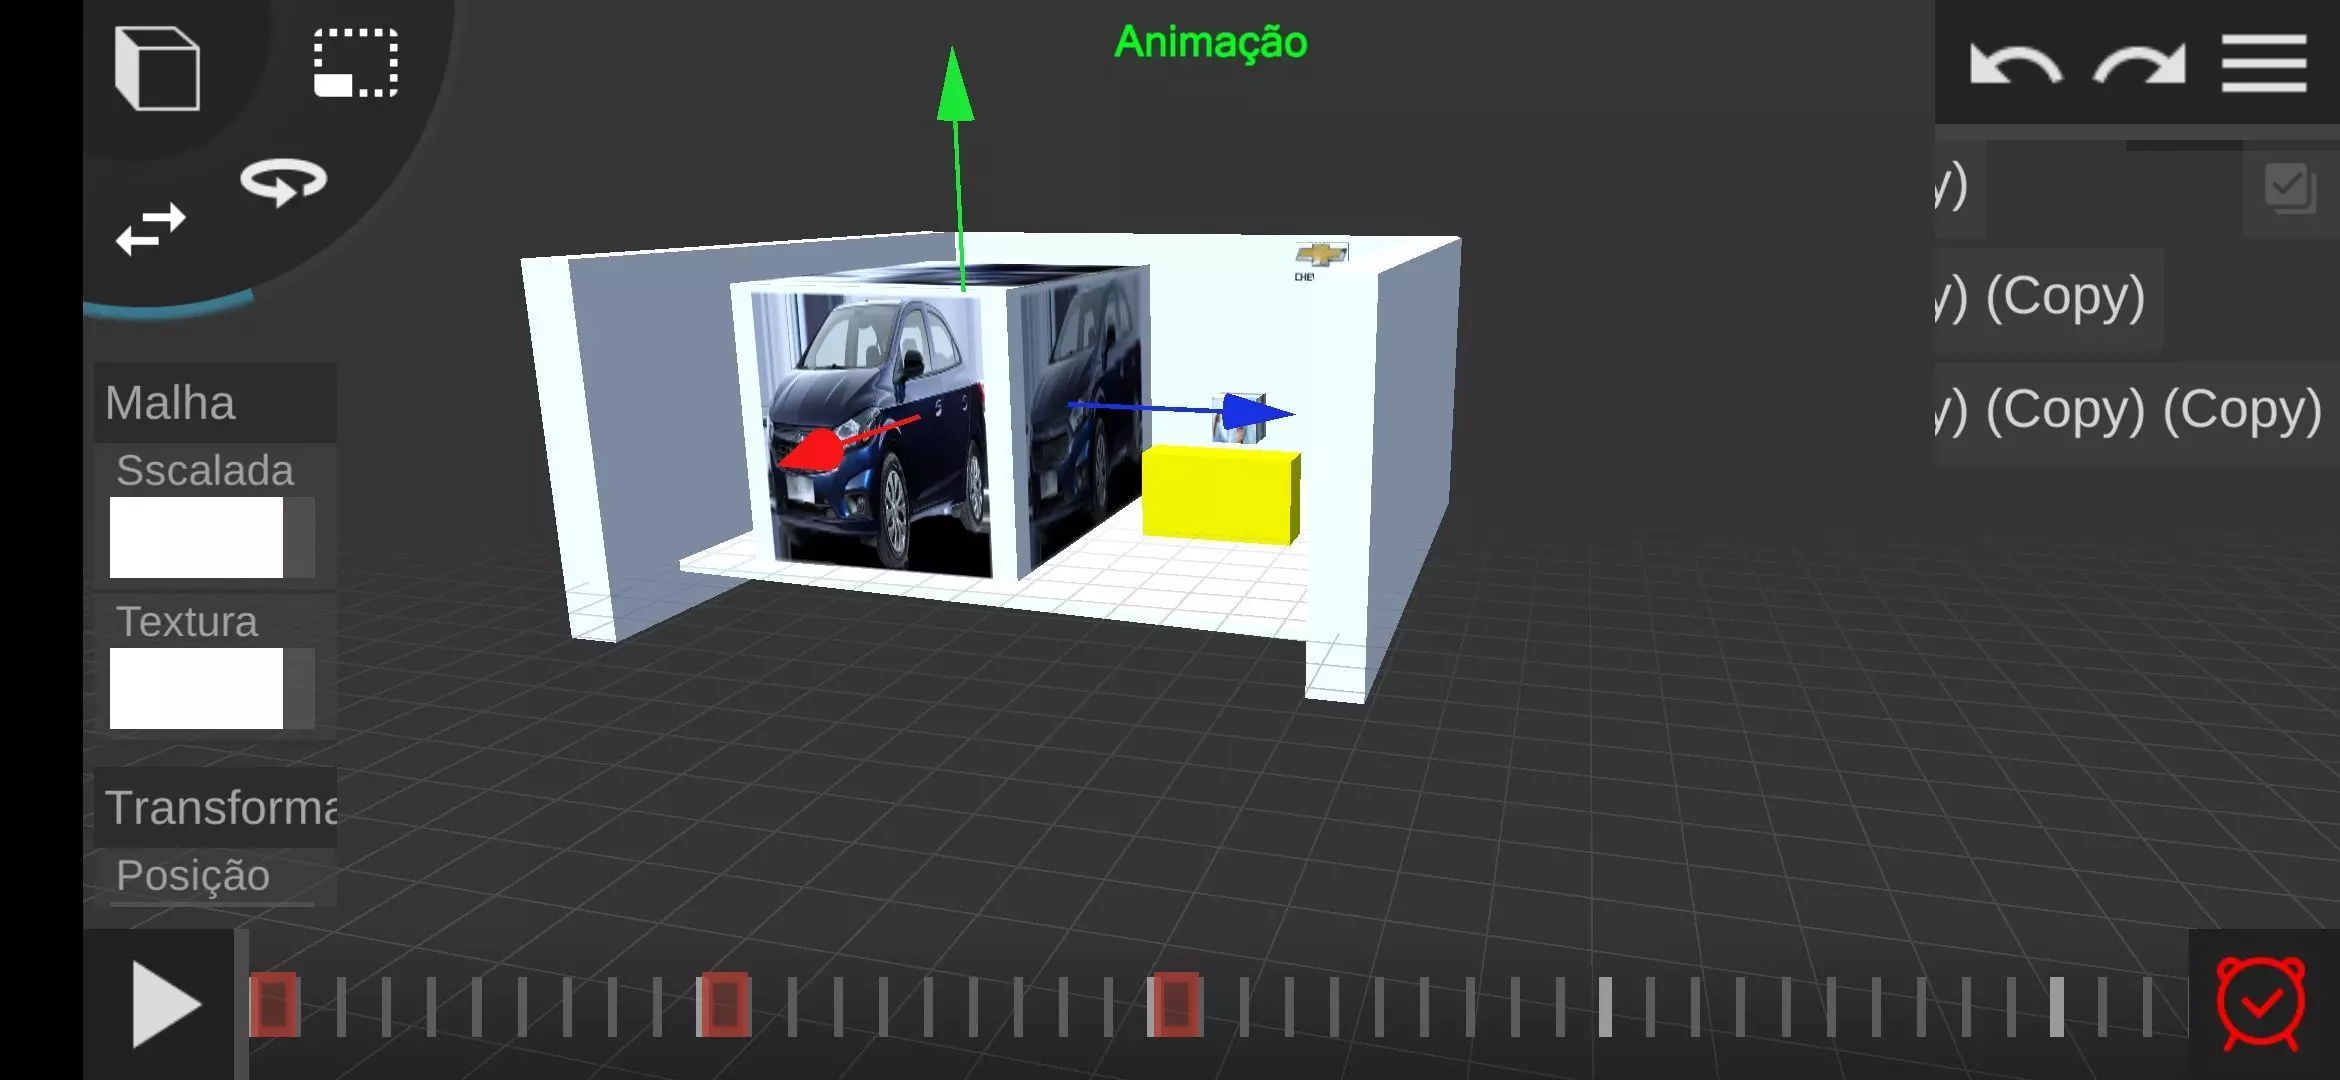The image size is (2340, 1080).
Task: Select the topmost object list item
Action: [x=1960, y=188]
